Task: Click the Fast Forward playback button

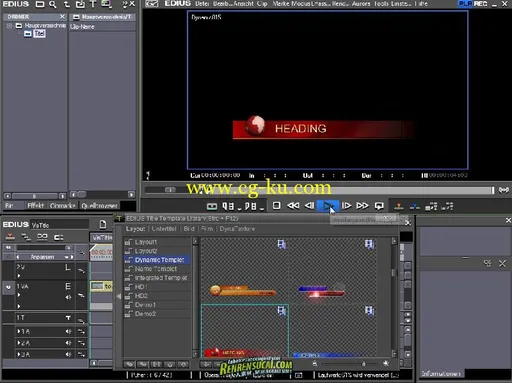Action: [x=362, y=206]
